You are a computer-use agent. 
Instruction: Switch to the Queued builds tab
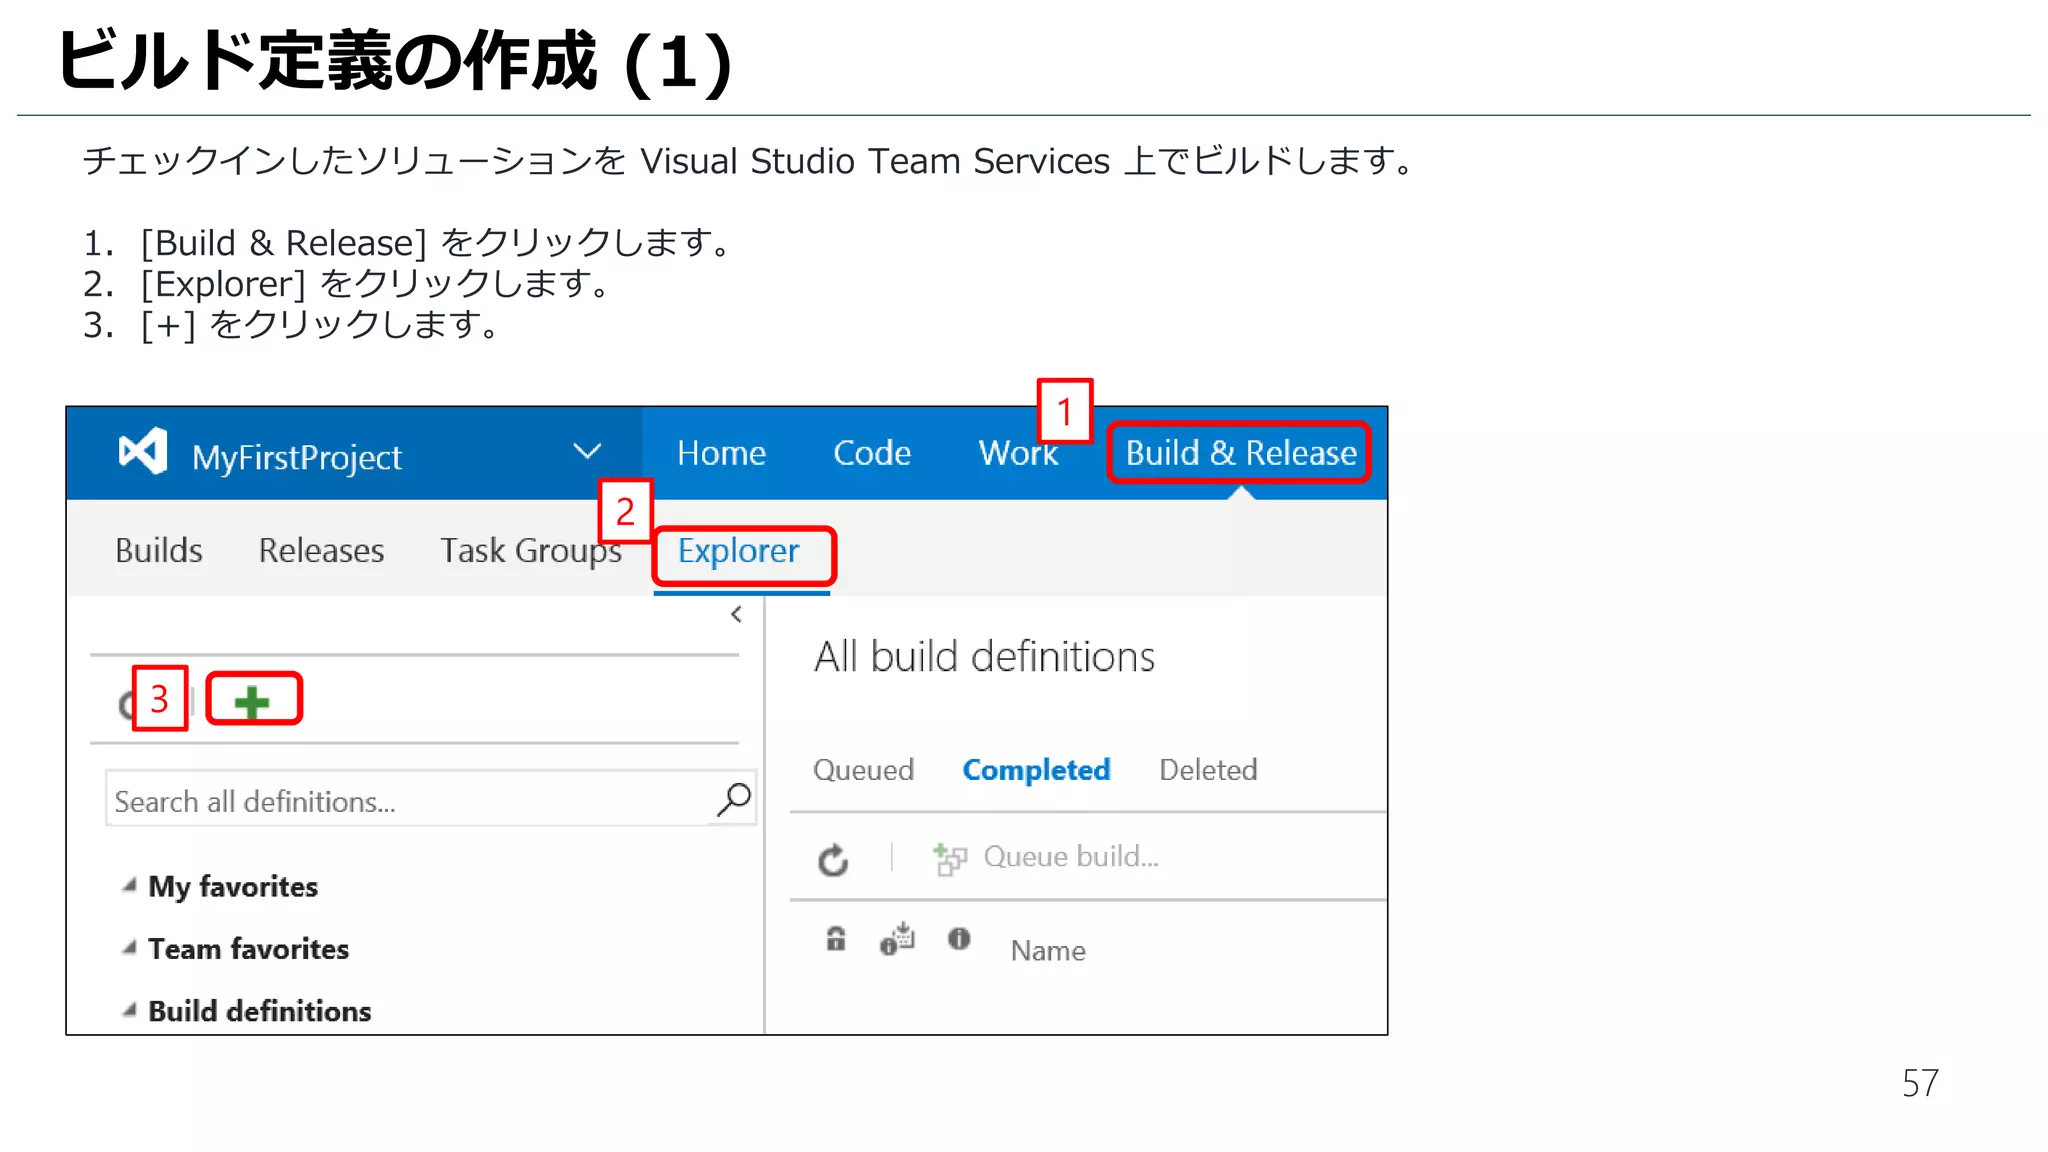pos(863,770)
